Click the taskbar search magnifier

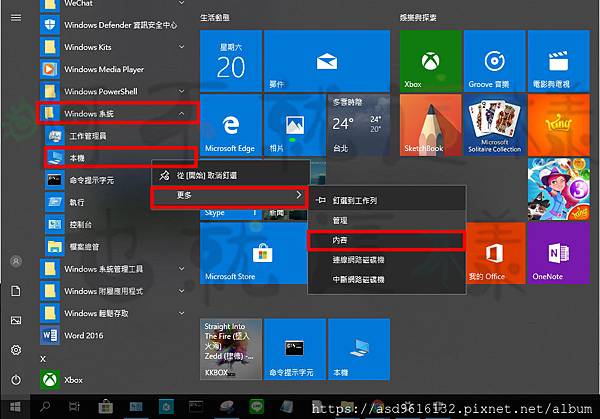pos(45,407)
